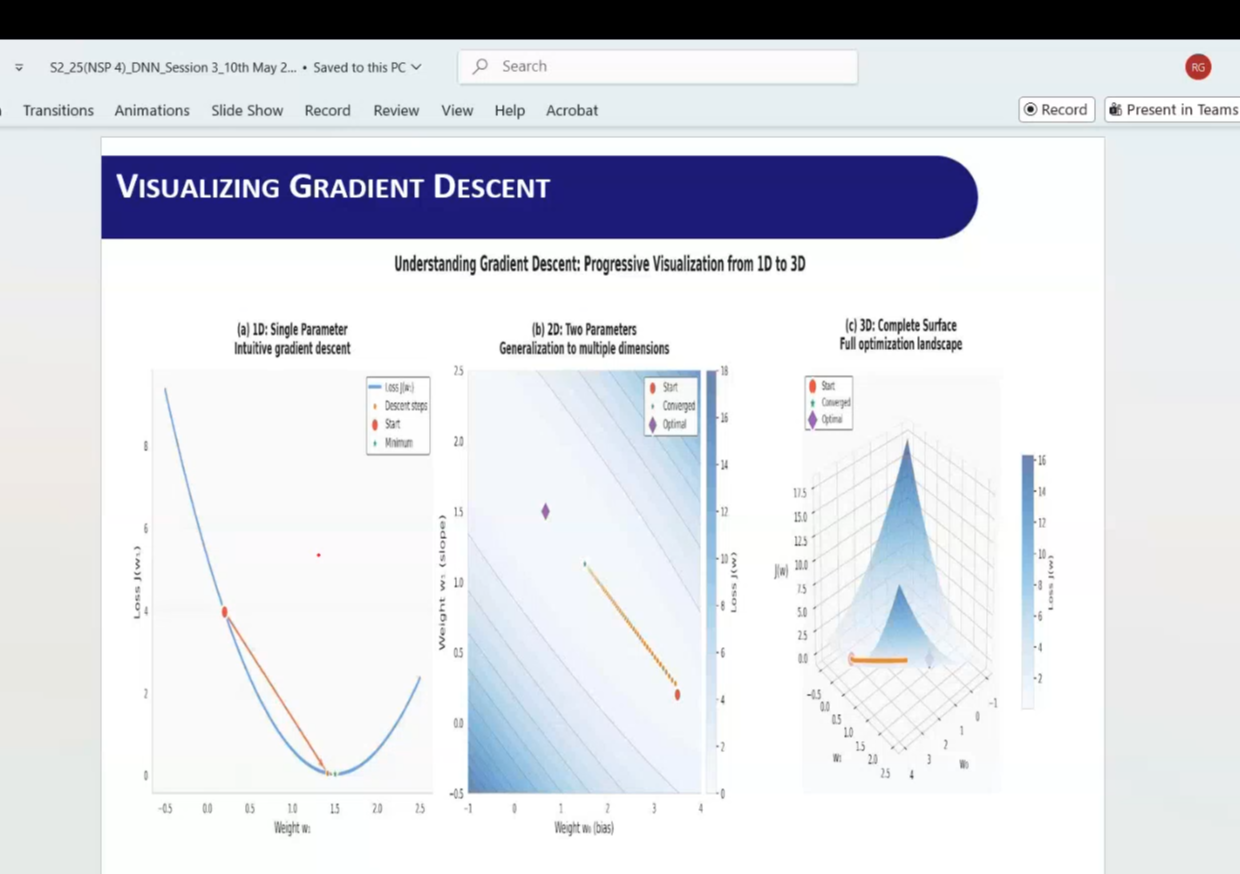Open the Animations ribbon tab
The width and height of the screenshot is (1240, 874).
(152, 110)
